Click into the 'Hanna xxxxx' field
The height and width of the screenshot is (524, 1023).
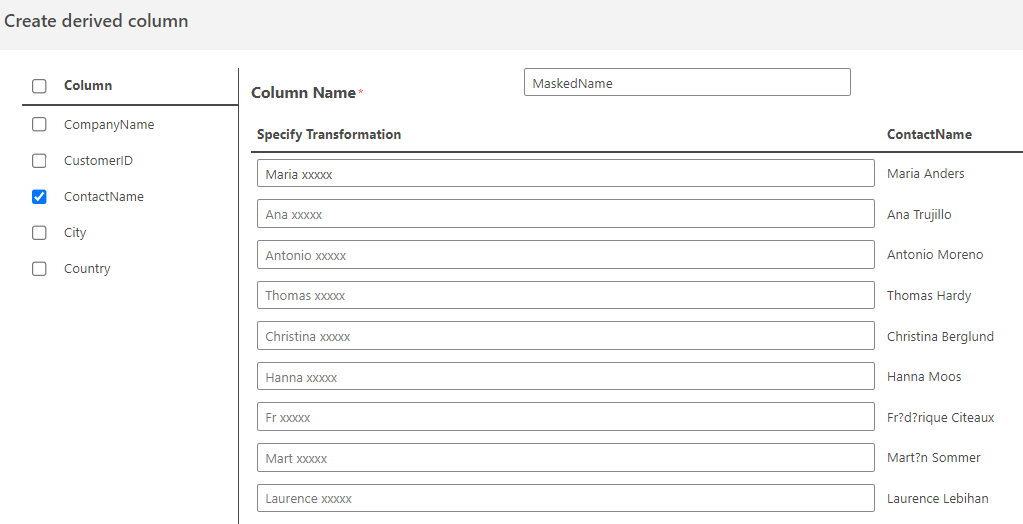(565, 377)
